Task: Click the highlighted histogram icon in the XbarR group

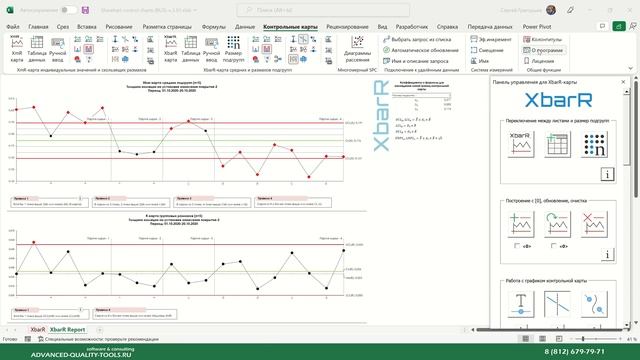Action: [267, 49]
